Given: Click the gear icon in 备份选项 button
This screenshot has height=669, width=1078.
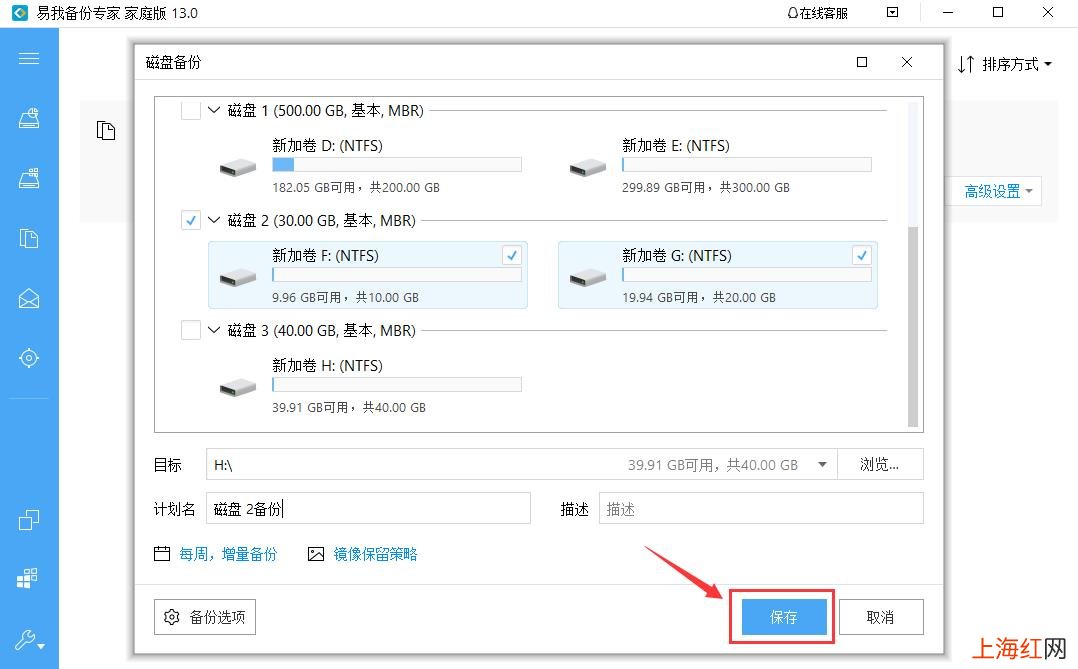Looking at the screenshot, I should [171, 617].
